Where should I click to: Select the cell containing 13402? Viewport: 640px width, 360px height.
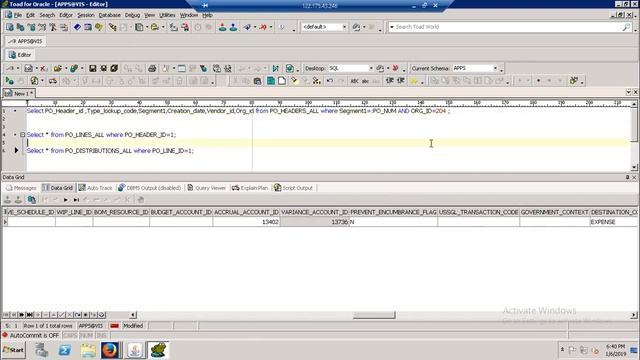[x=246, y=222]
